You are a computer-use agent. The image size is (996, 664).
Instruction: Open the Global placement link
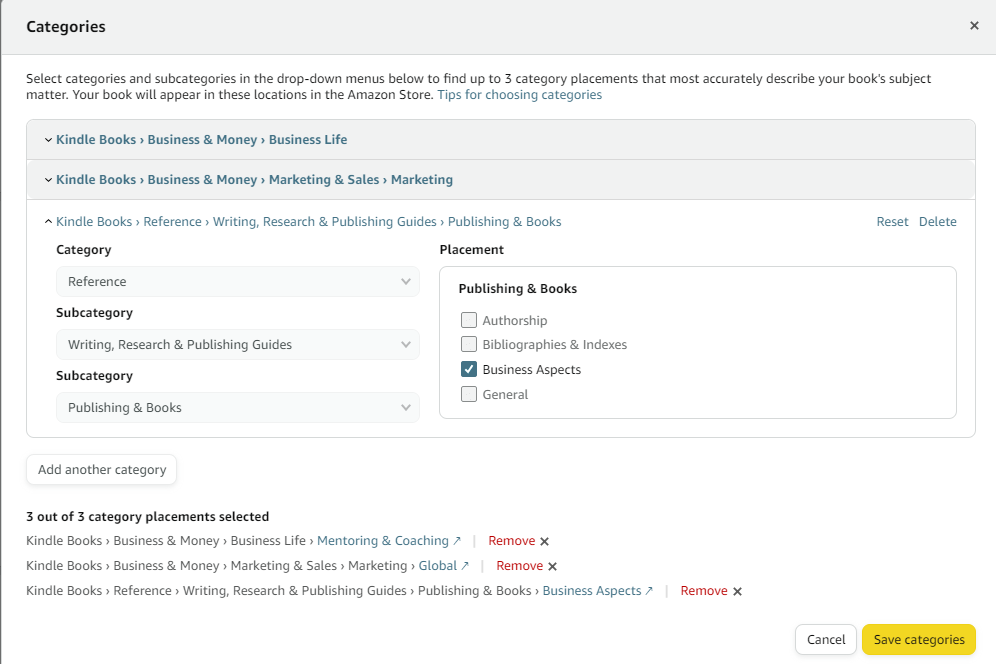(438, 566)
